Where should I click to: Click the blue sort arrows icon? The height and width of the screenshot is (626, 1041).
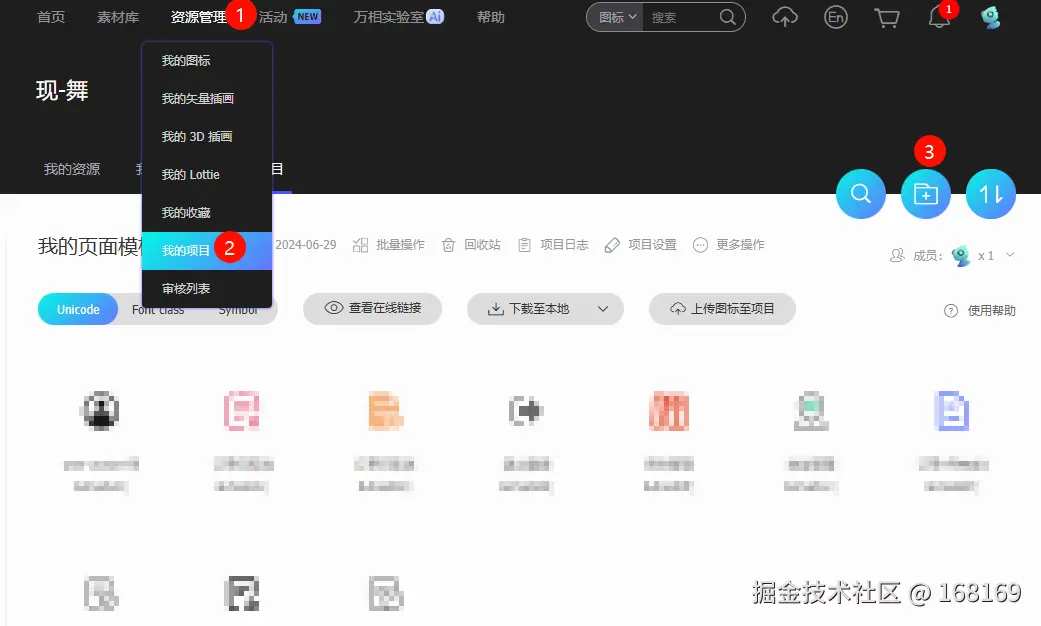[990, 194]
